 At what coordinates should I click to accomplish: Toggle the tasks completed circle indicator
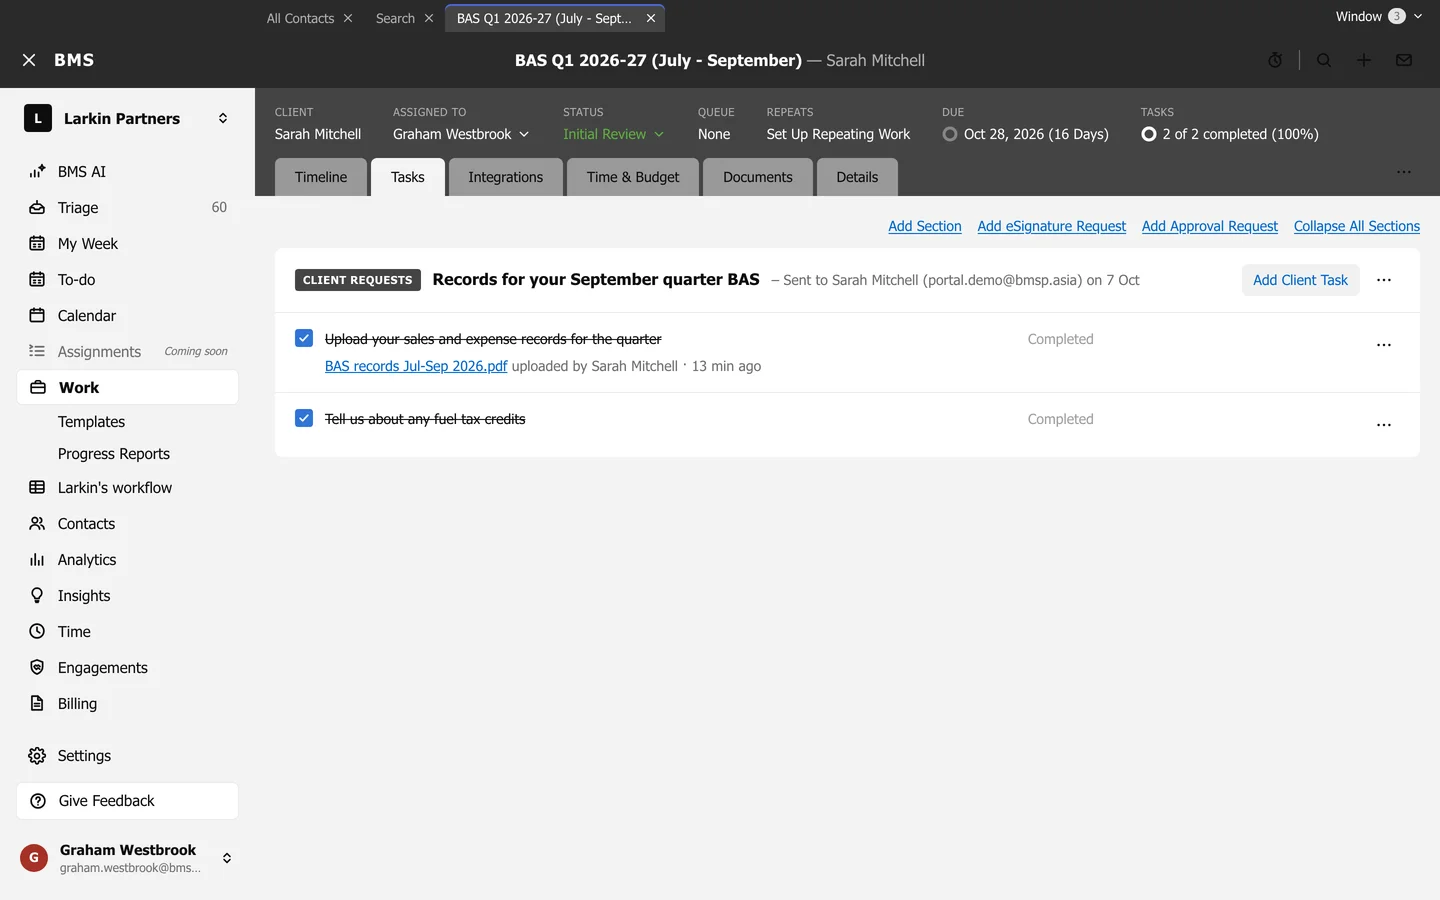(1149, 134)
